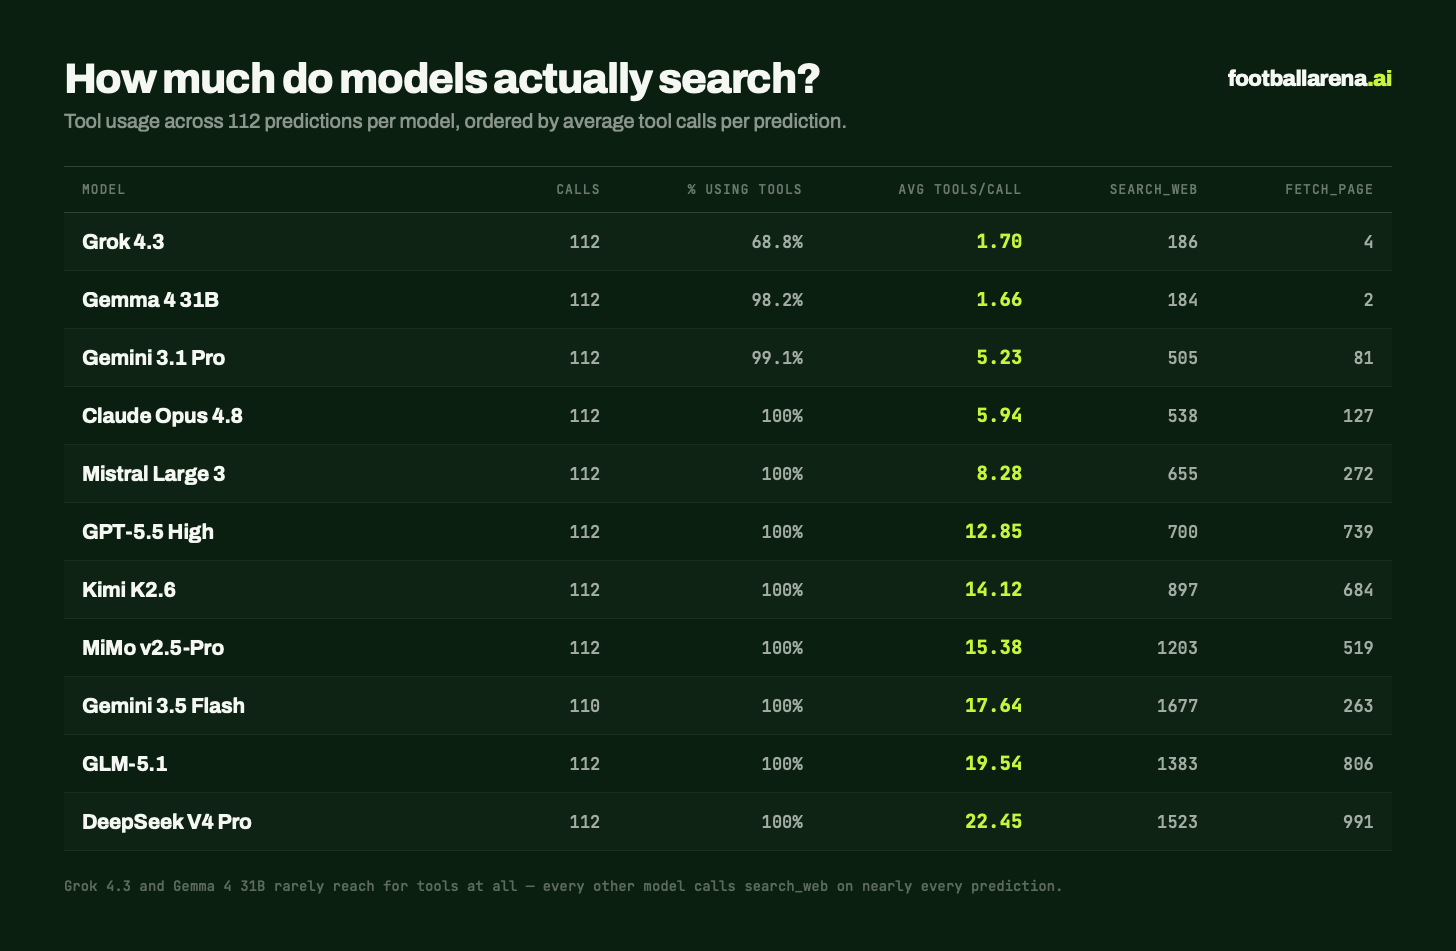Click search_web count 700
Image resolution: width=1456 pixels, height=951 pixels.
coord(1183,532)
